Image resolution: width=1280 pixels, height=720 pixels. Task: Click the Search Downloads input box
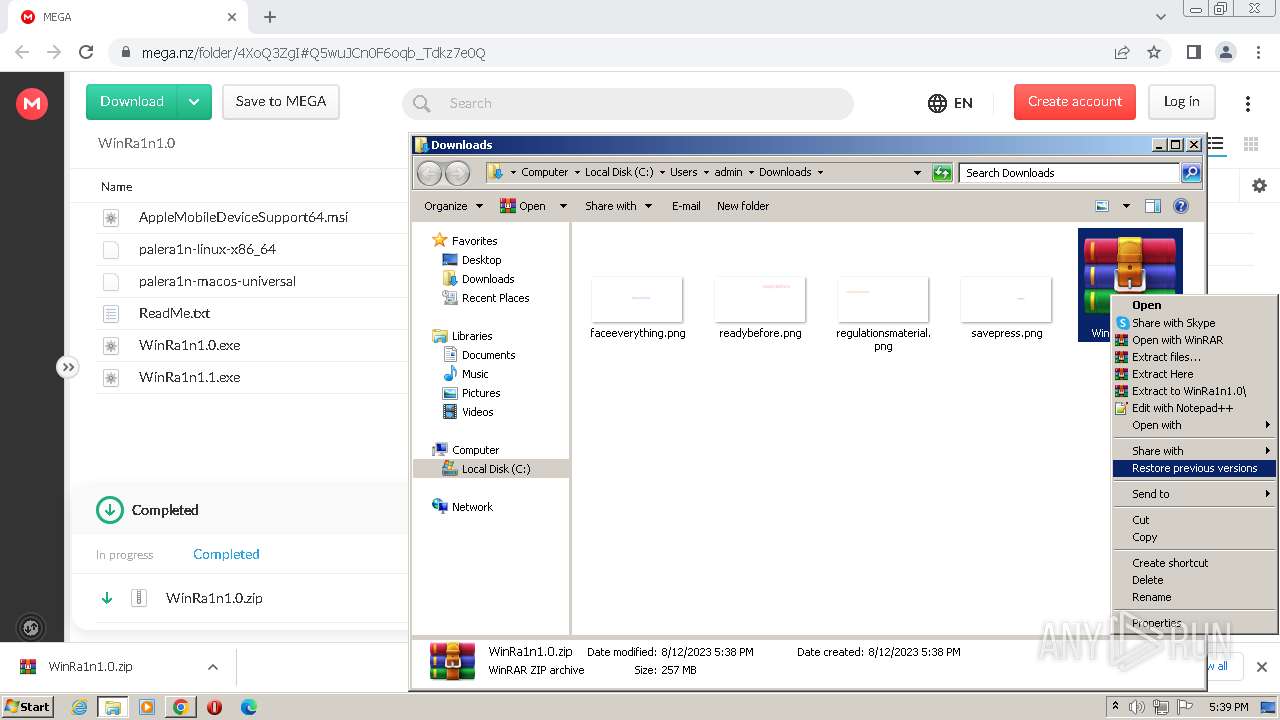(x=1069, y=173)
